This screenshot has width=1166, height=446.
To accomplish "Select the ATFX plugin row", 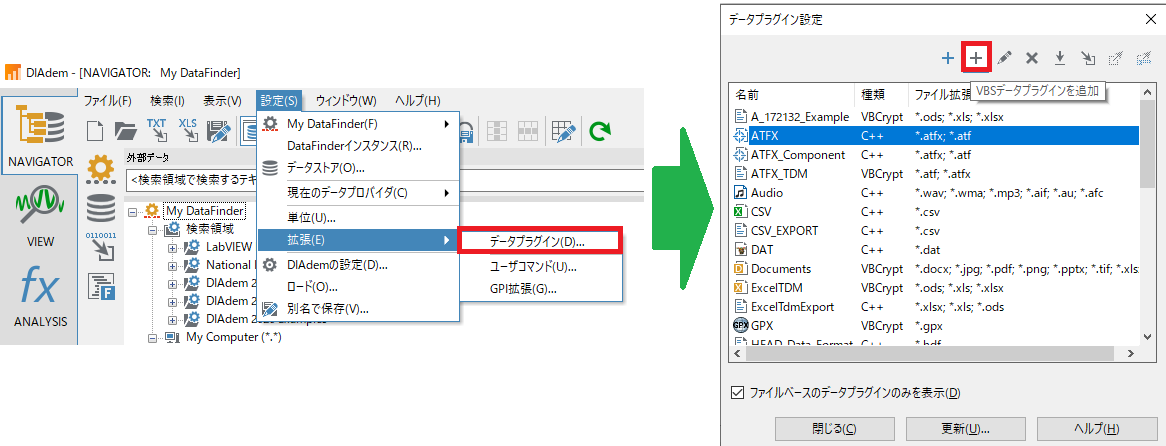I will (x=935, y=135).
